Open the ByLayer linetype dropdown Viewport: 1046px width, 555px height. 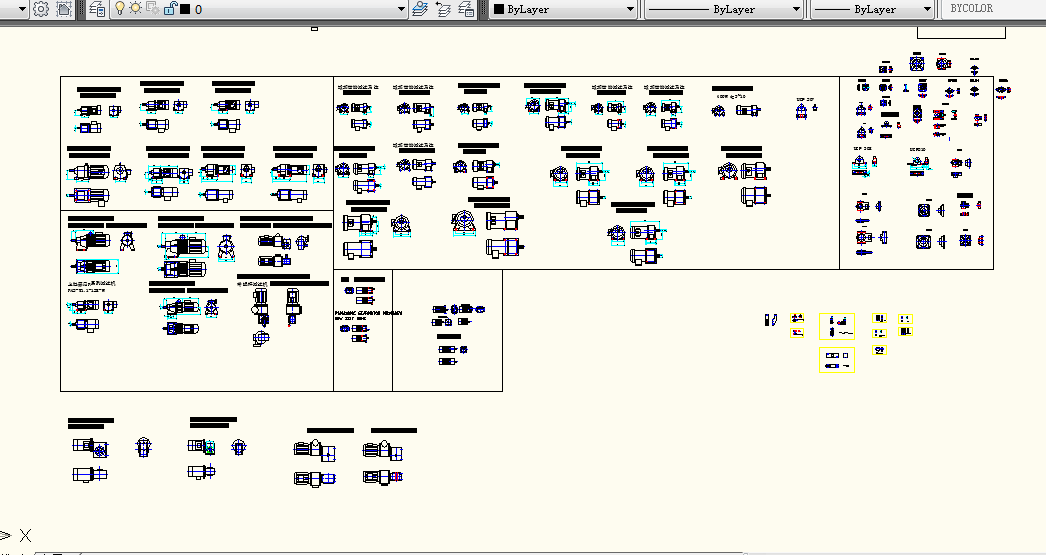724,9
